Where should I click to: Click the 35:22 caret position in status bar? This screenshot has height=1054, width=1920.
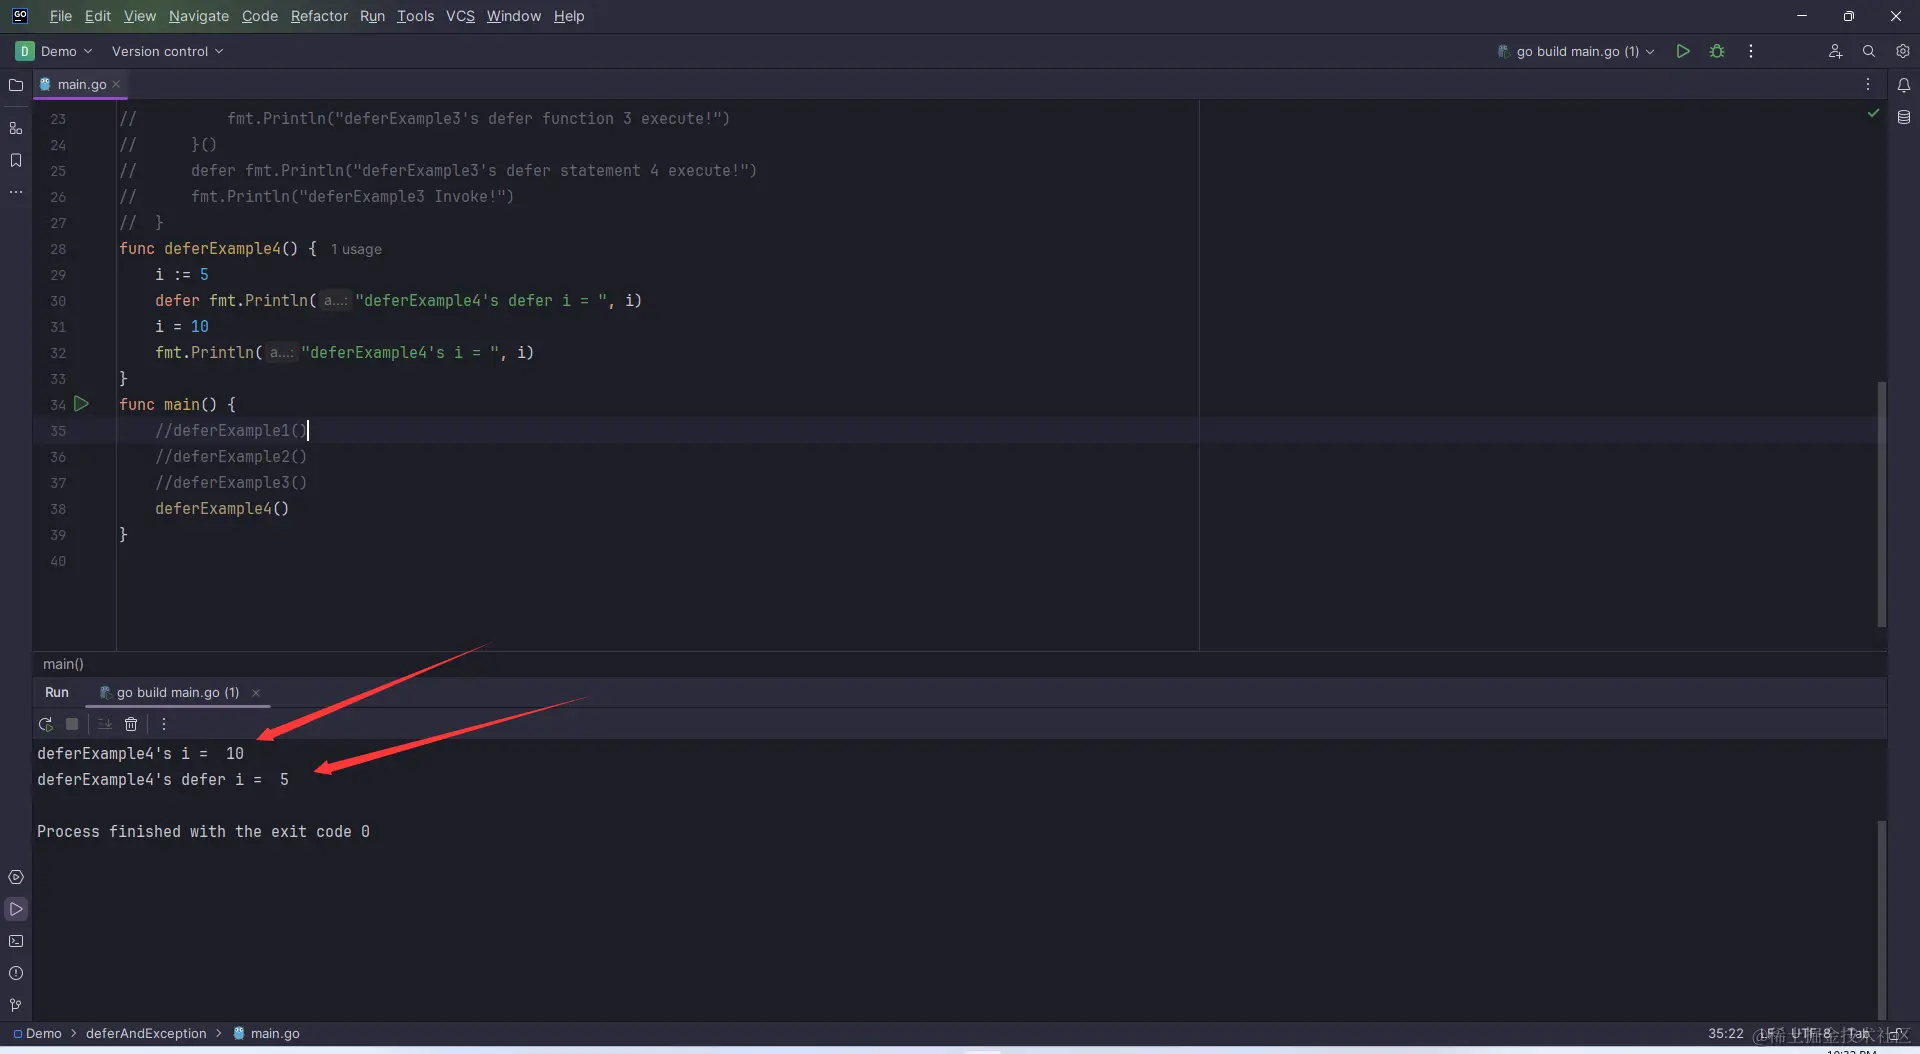pyautogui.click(x=1725, y=1033)
